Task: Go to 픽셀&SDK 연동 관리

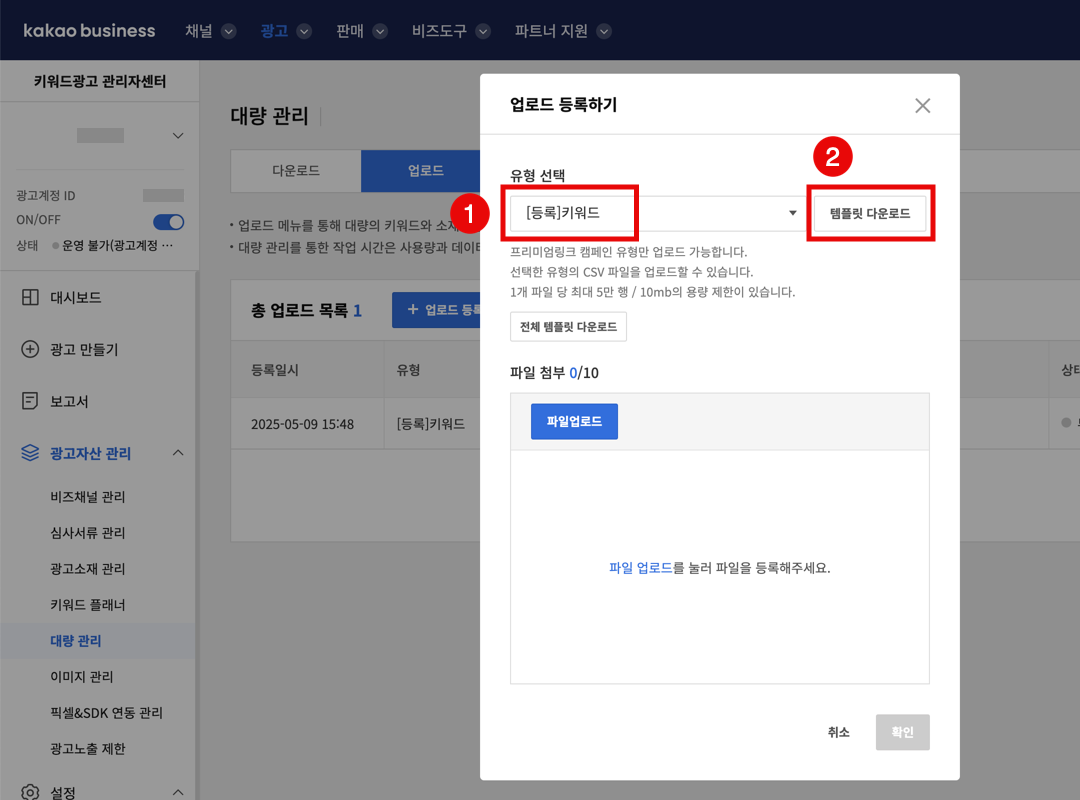Action: click(x=106, y=712)
